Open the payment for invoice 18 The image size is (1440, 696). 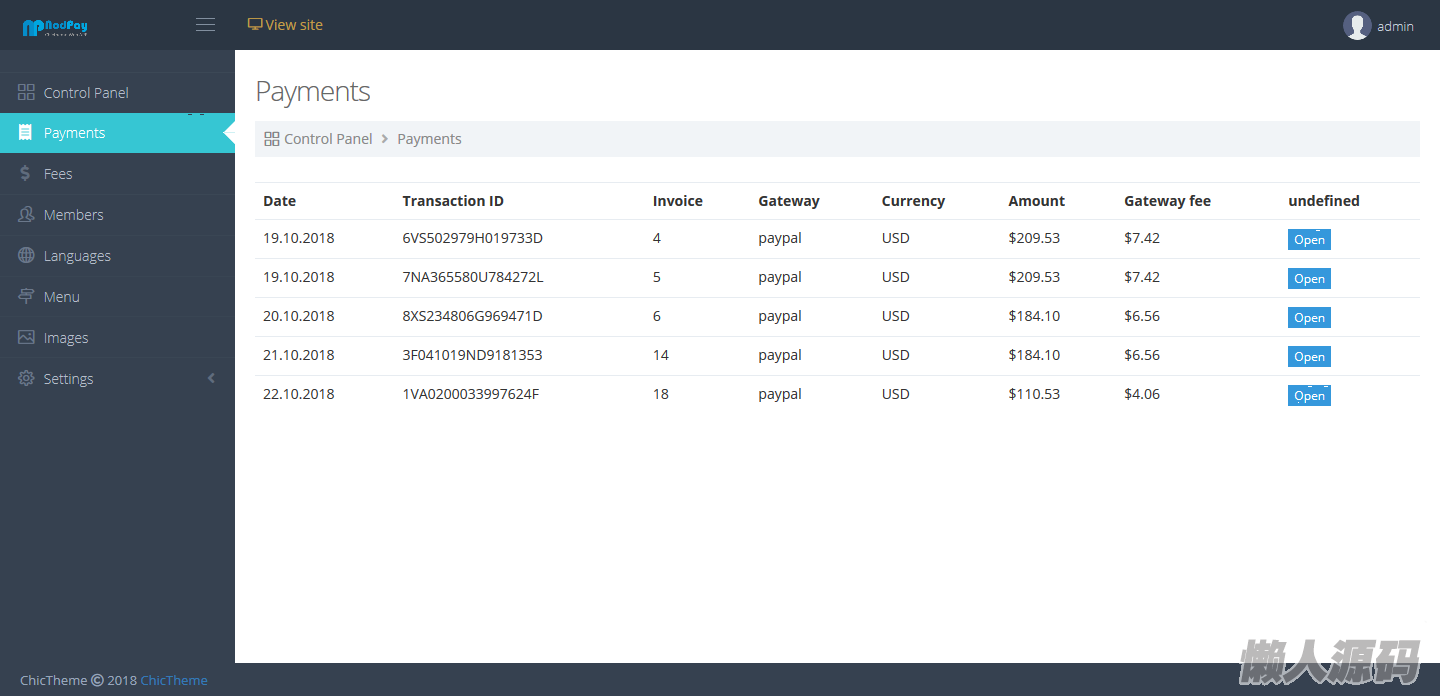point(1308,396)
